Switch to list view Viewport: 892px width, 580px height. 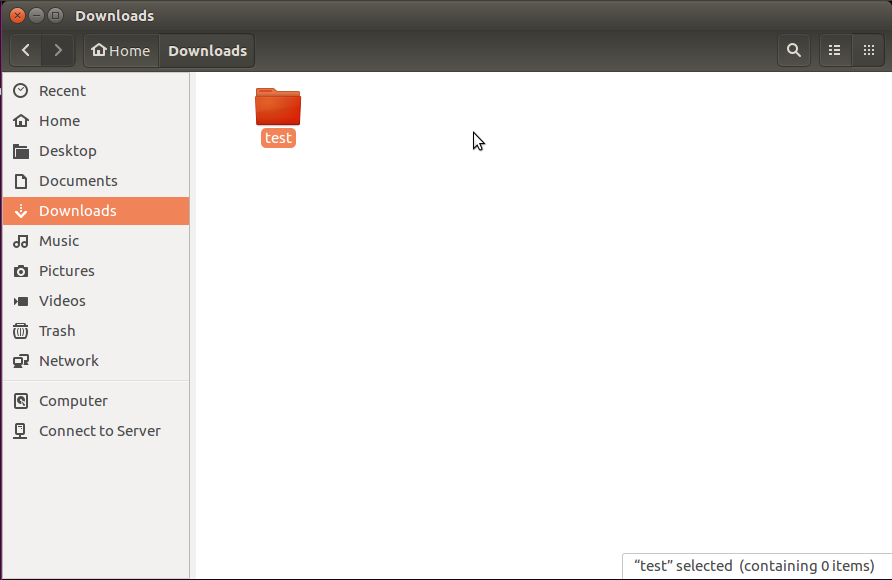(x=835, y=51)
